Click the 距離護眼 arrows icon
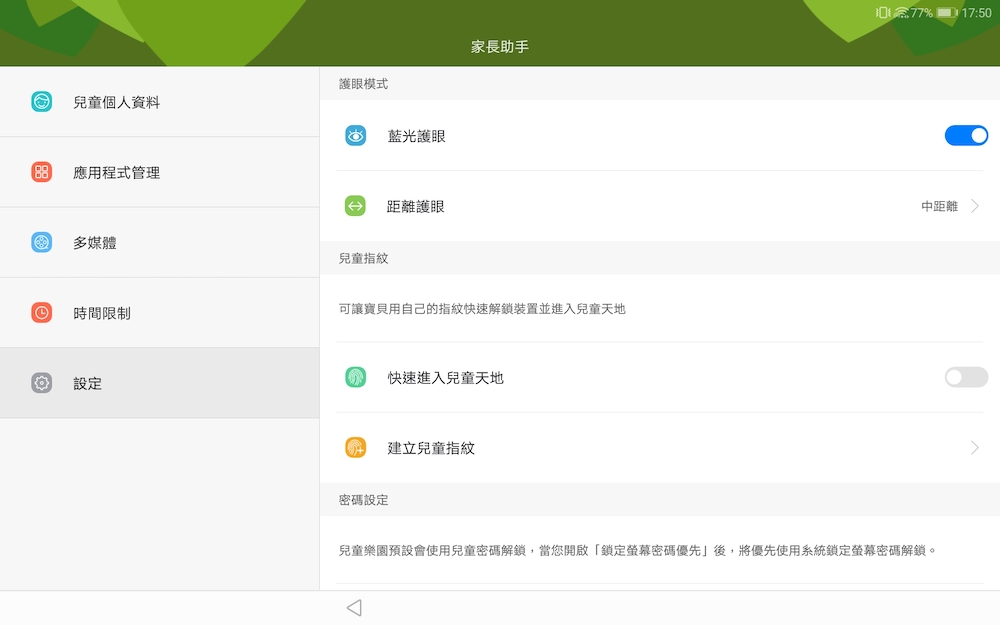Viewport: 1000px width, 625px height. pyautogui.click(x=356, y=206)
